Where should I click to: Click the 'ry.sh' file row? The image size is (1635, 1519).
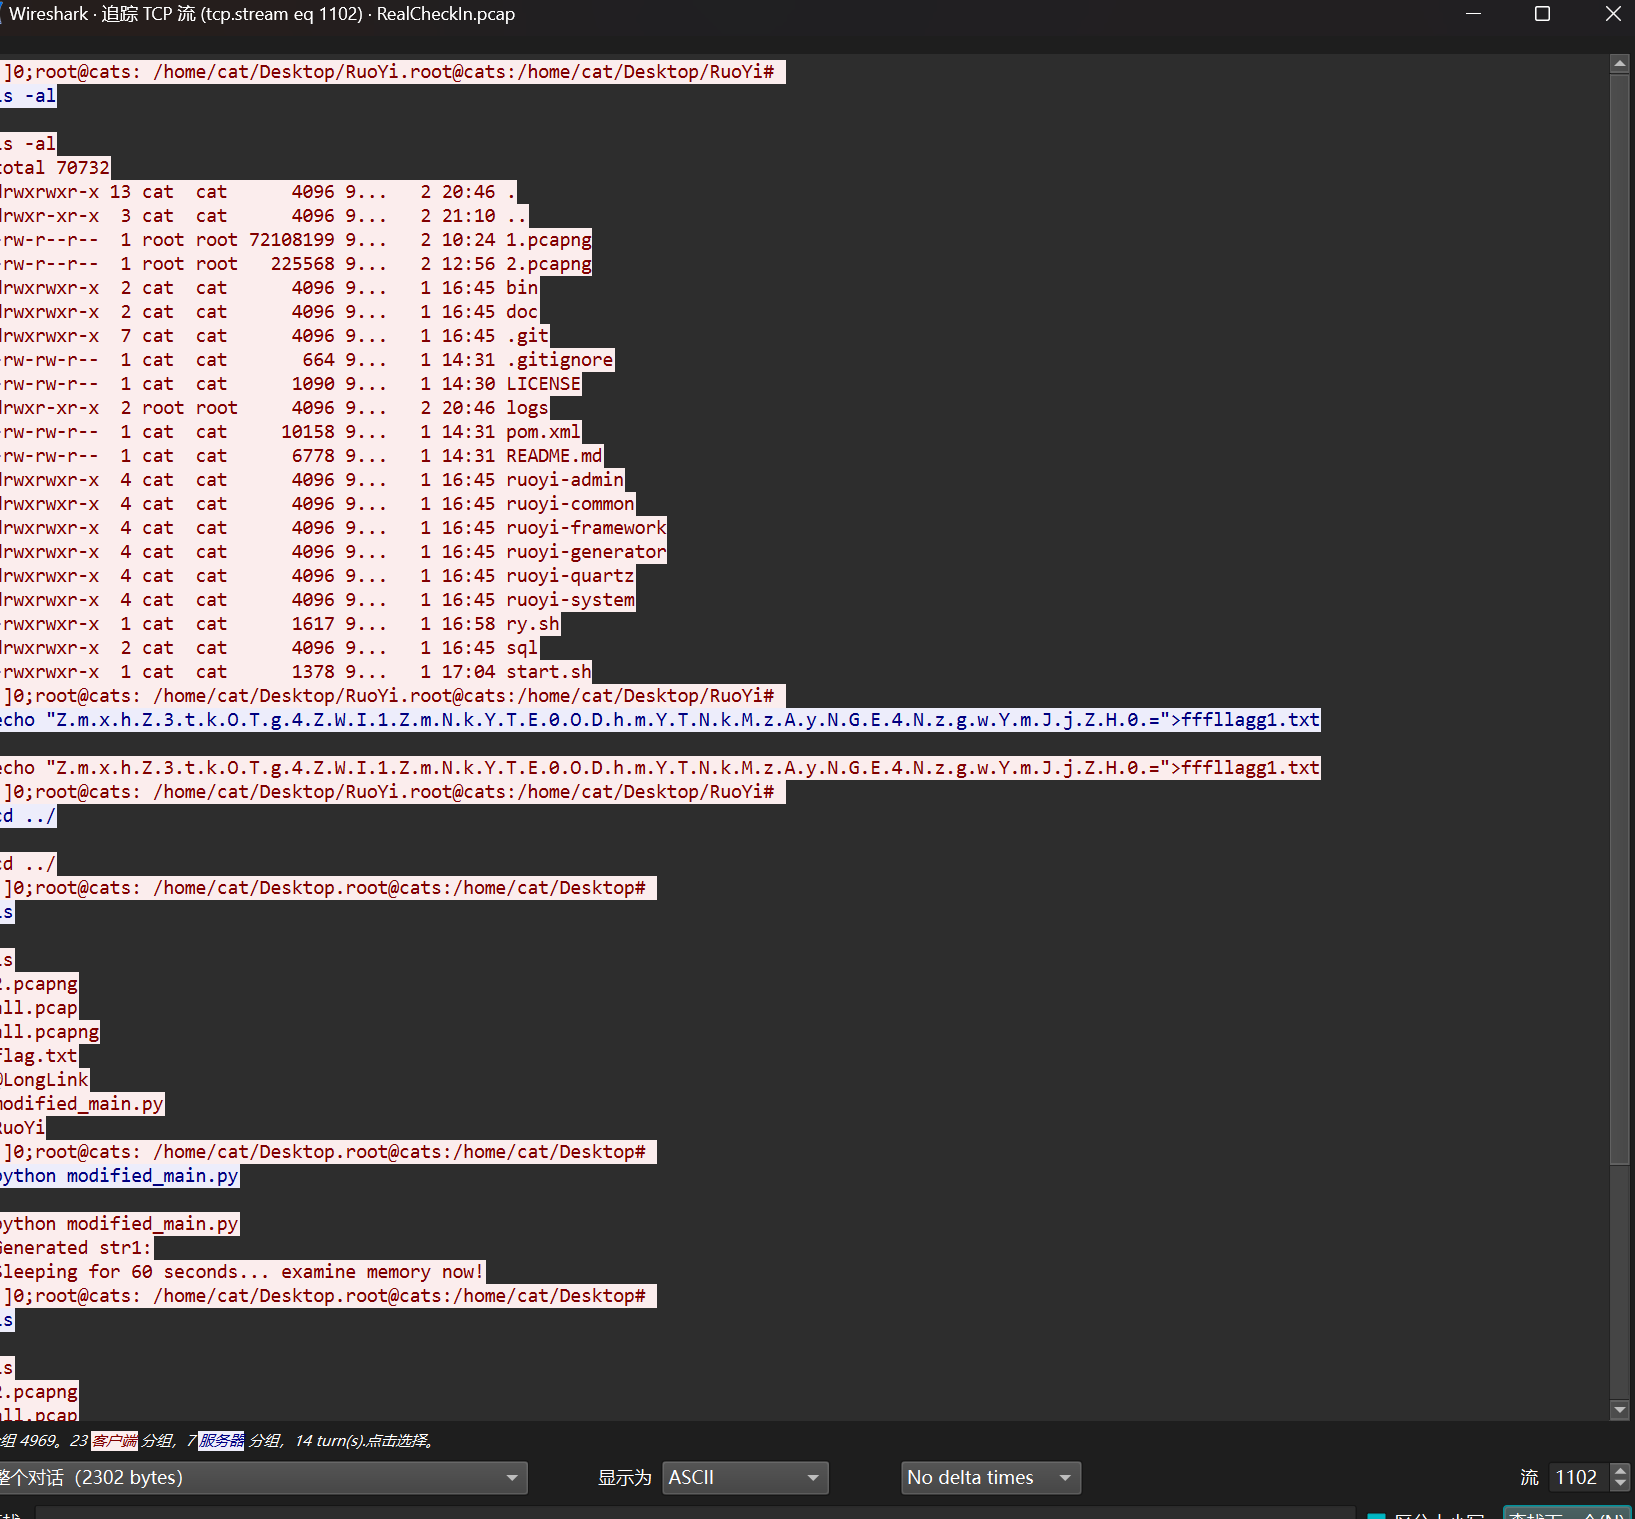coord(280,624)
